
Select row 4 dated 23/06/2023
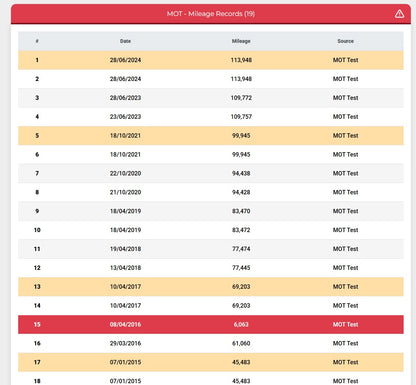[211, 117]
